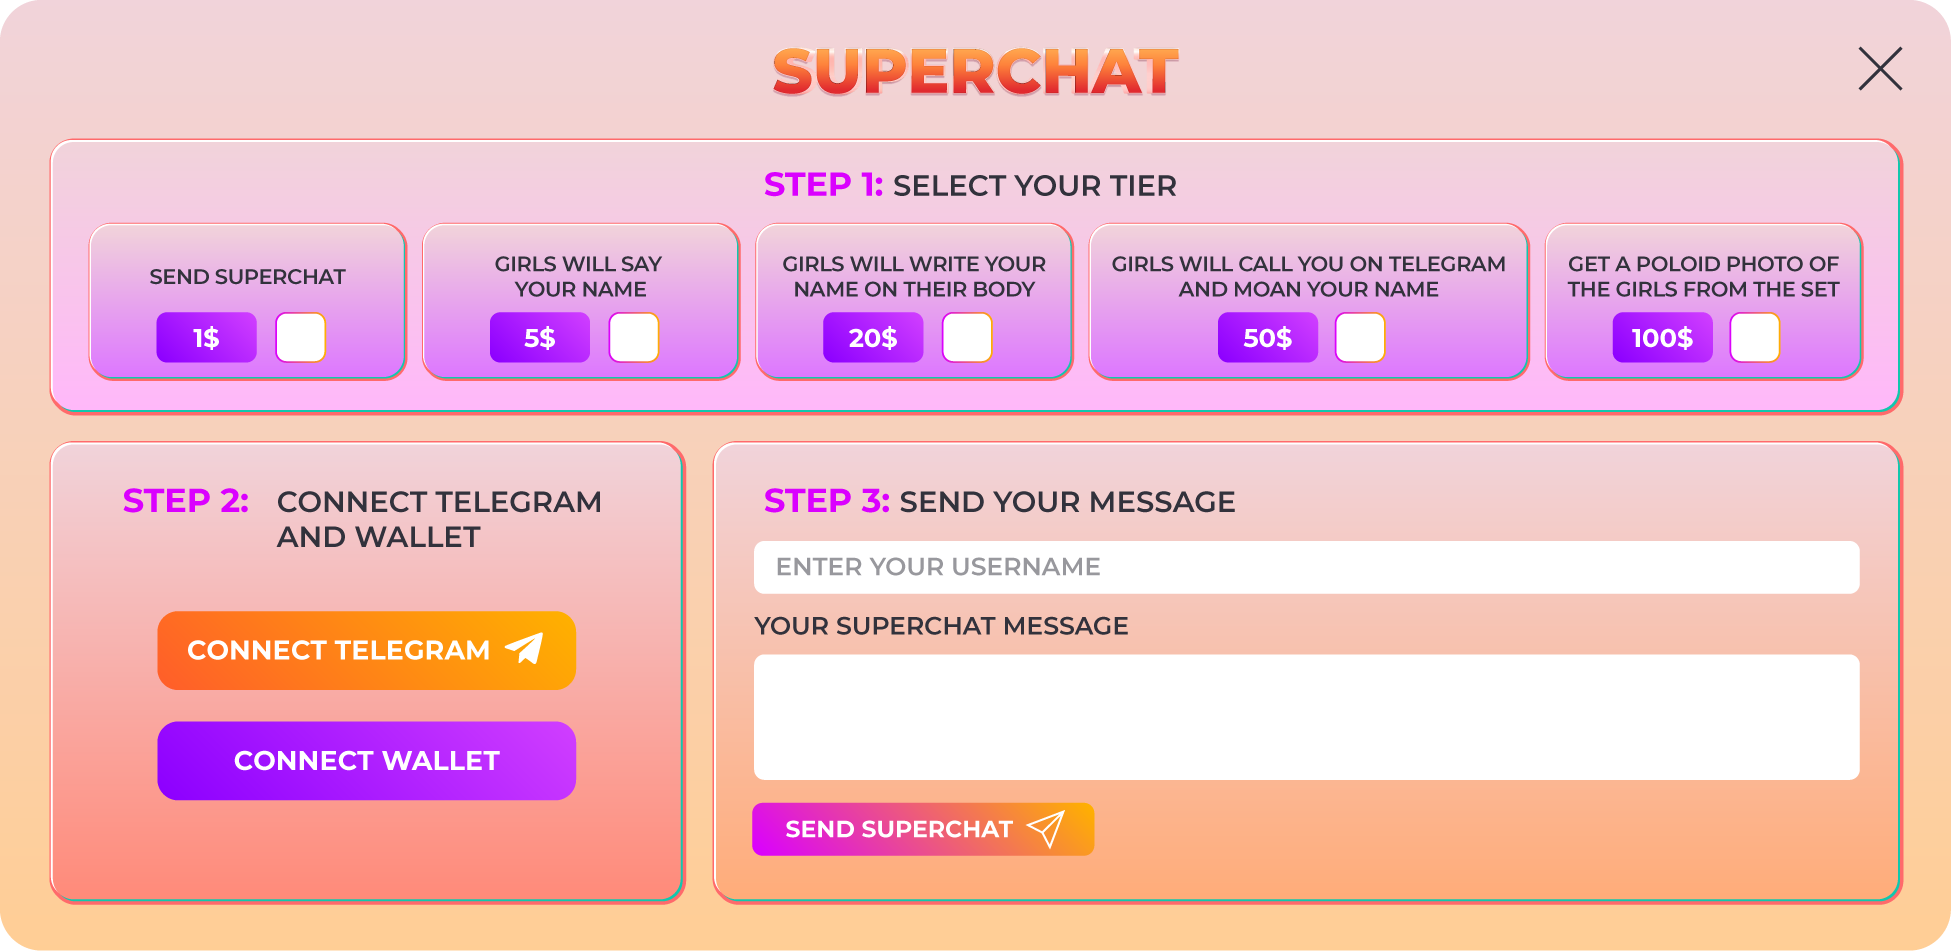
Task: Tick the 5$ tier checkbox
Action: (x=634, y=338)
